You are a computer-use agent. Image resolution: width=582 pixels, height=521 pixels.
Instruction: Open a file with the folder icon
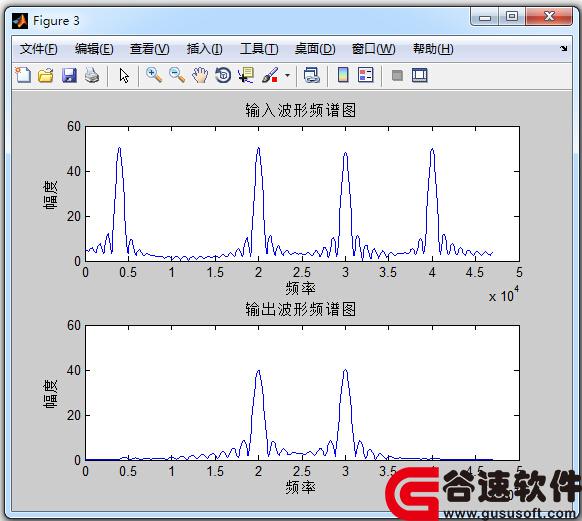click(x=46, y=75)
